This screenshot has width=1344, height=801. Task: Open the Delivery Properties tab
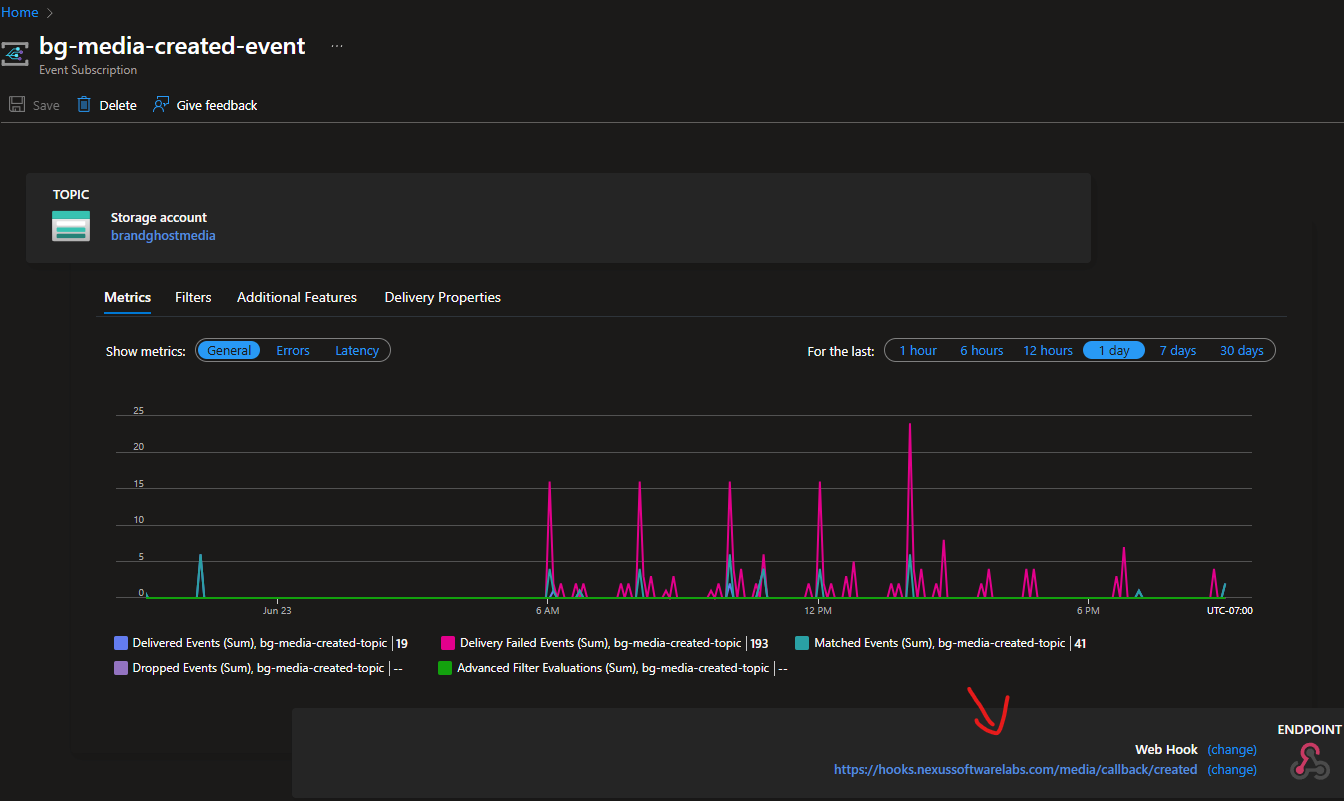pos(443,298)
